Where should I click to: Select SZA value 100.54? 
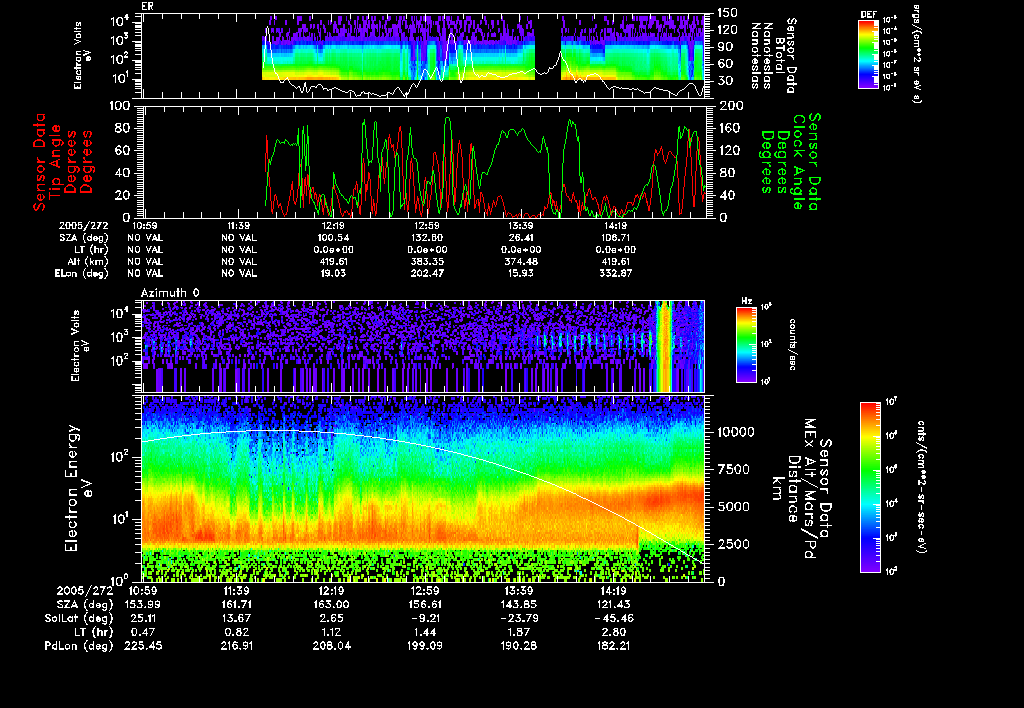(333, 238)
